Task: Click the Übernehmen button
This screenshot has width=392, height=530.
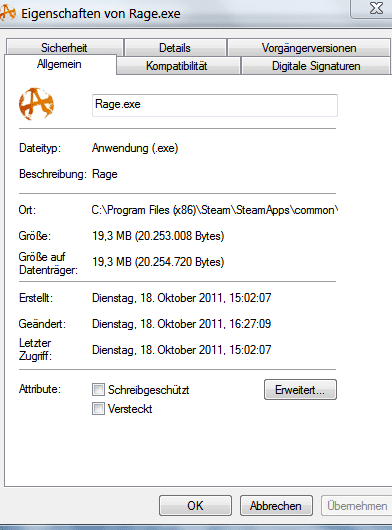Action: (357, 506)
